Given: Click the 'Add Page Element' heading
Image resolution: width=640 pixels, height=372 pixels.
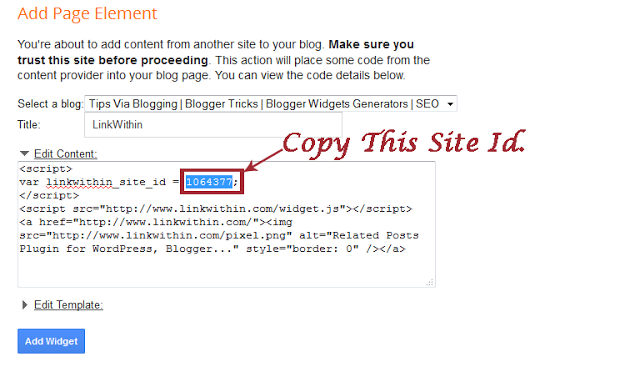Looking at the screenshot, I should click(x=87, y=14).
